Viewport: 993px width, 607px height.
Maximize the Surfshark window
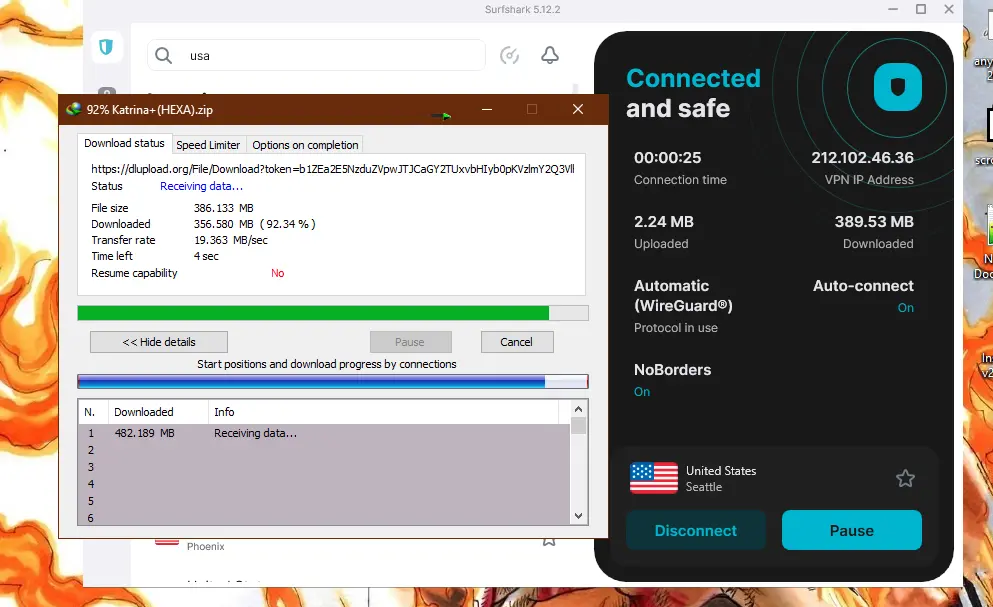point(921,9)
